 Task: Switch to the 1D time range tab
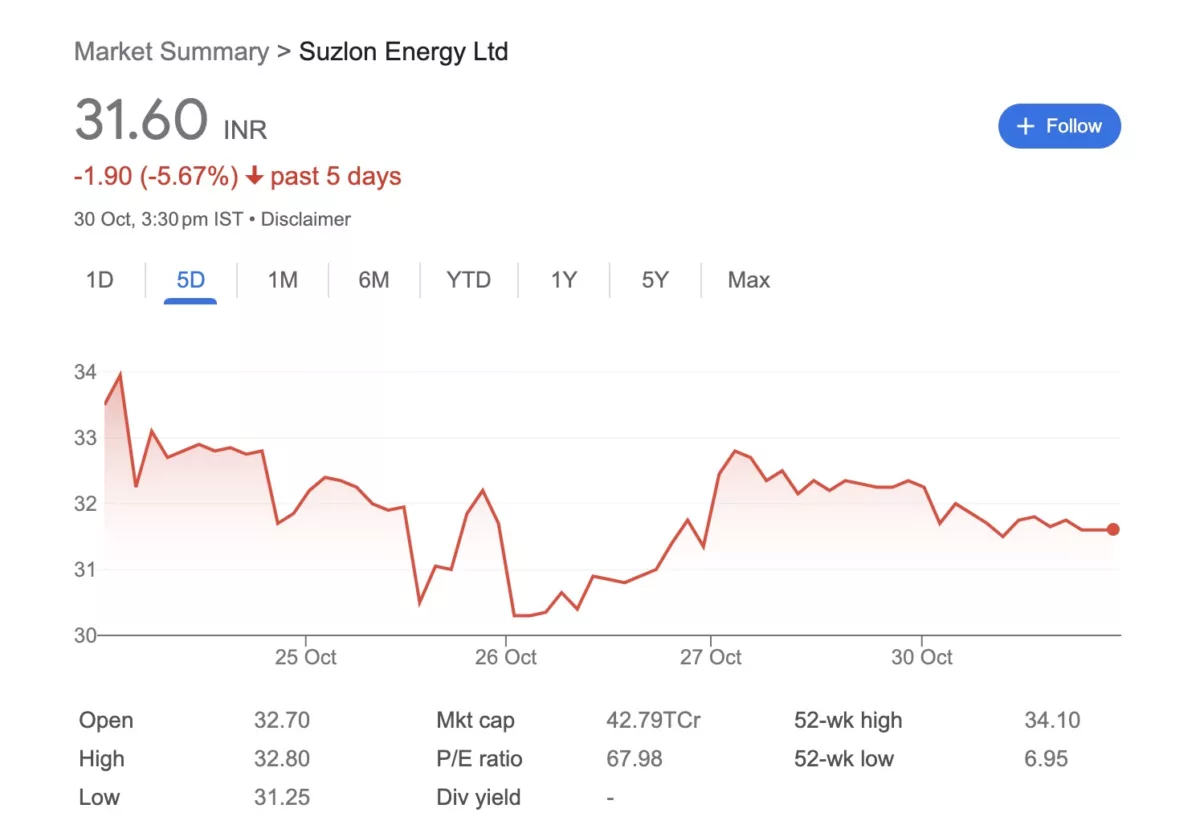tap(100, 280)
